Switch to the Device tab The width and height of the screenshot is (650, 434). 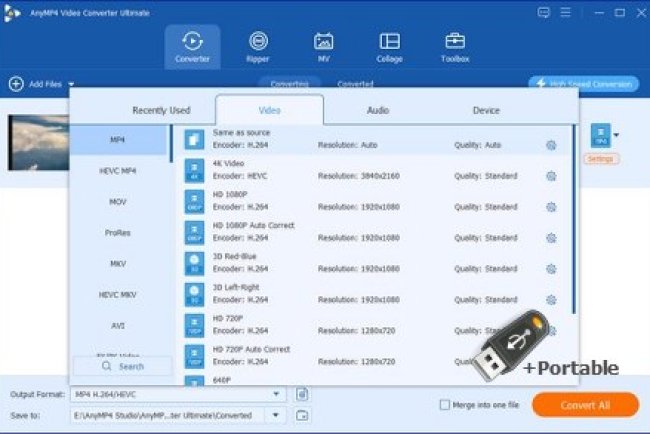pos(486,110)
